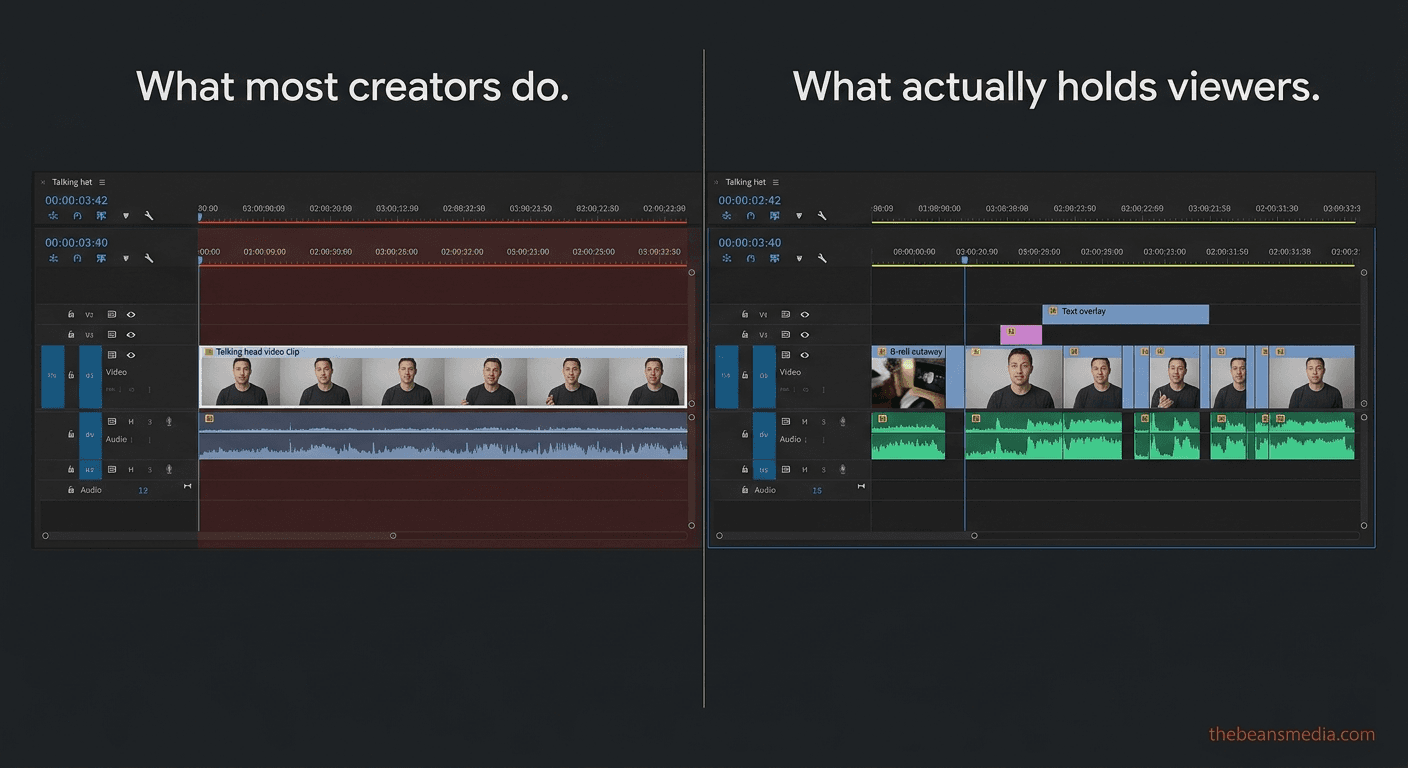Open the left timeline's Talking het panel menu
This screenshot has height=768, width=1408.
102,182
